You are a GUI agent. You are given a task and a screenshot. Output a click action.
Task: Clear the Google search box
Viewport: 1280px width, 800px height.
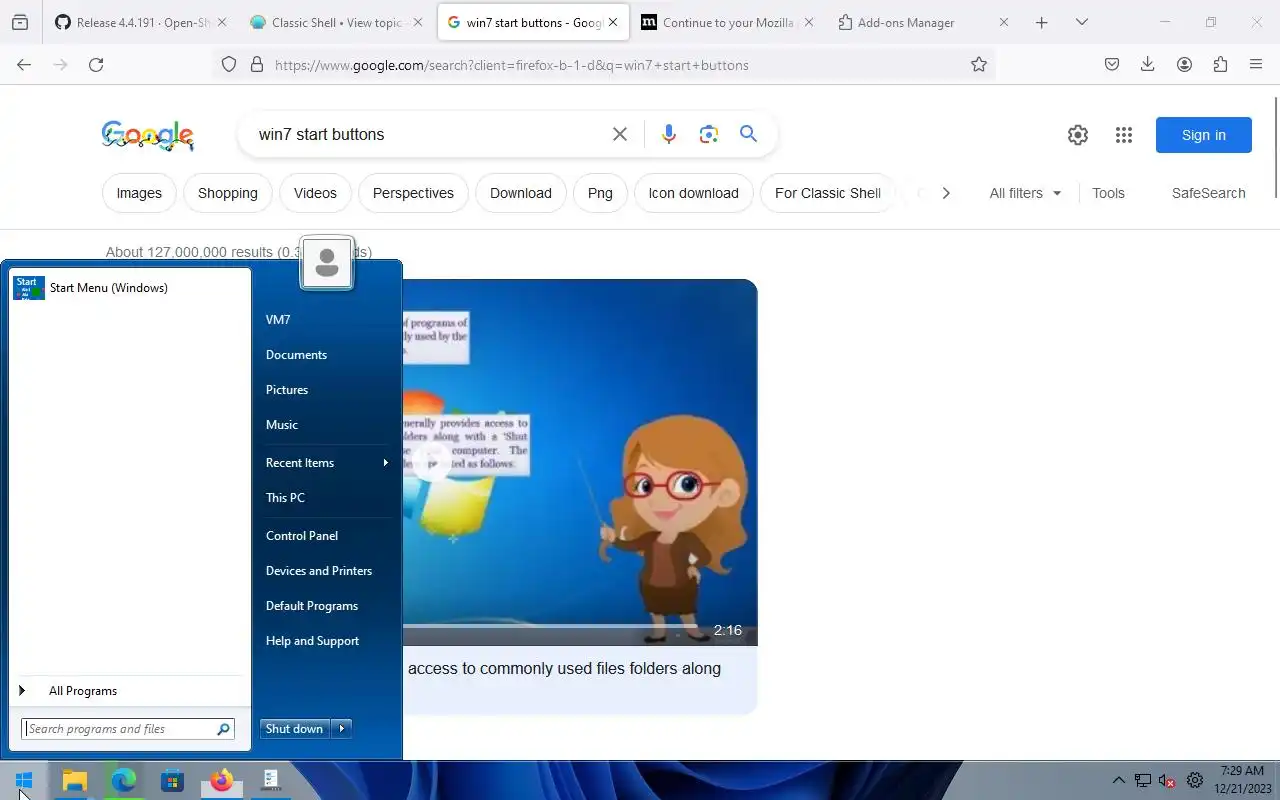[620, 134]
